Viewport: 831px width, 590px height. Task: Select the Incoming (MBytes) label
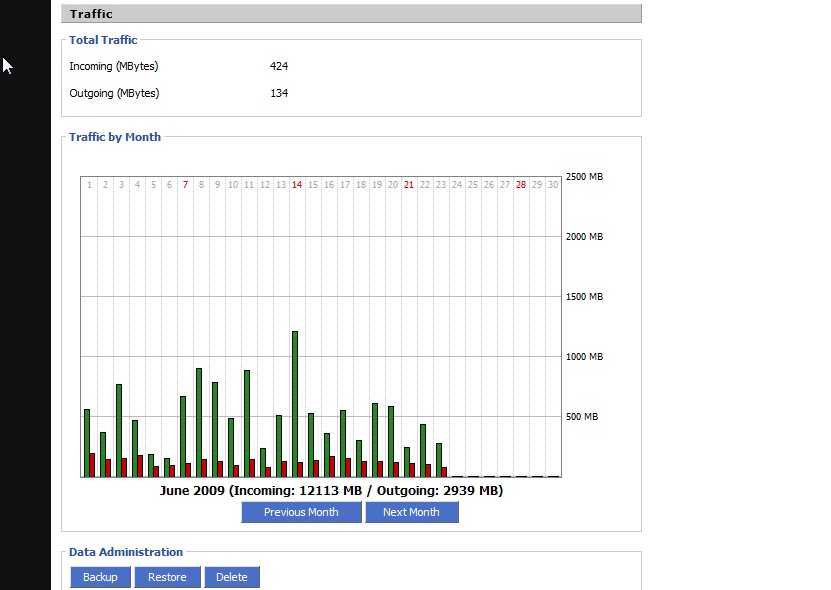[114, 66]
